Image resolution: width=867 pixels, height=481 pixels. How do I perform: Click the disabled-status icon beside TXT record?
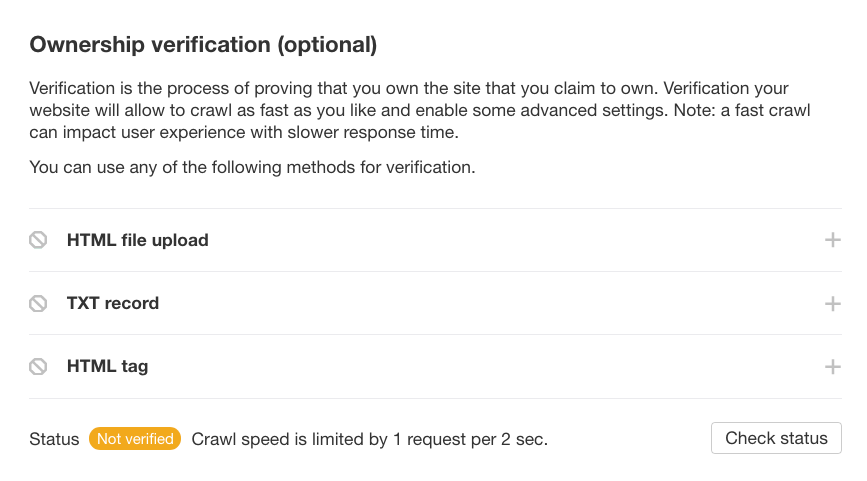(38, 303)
